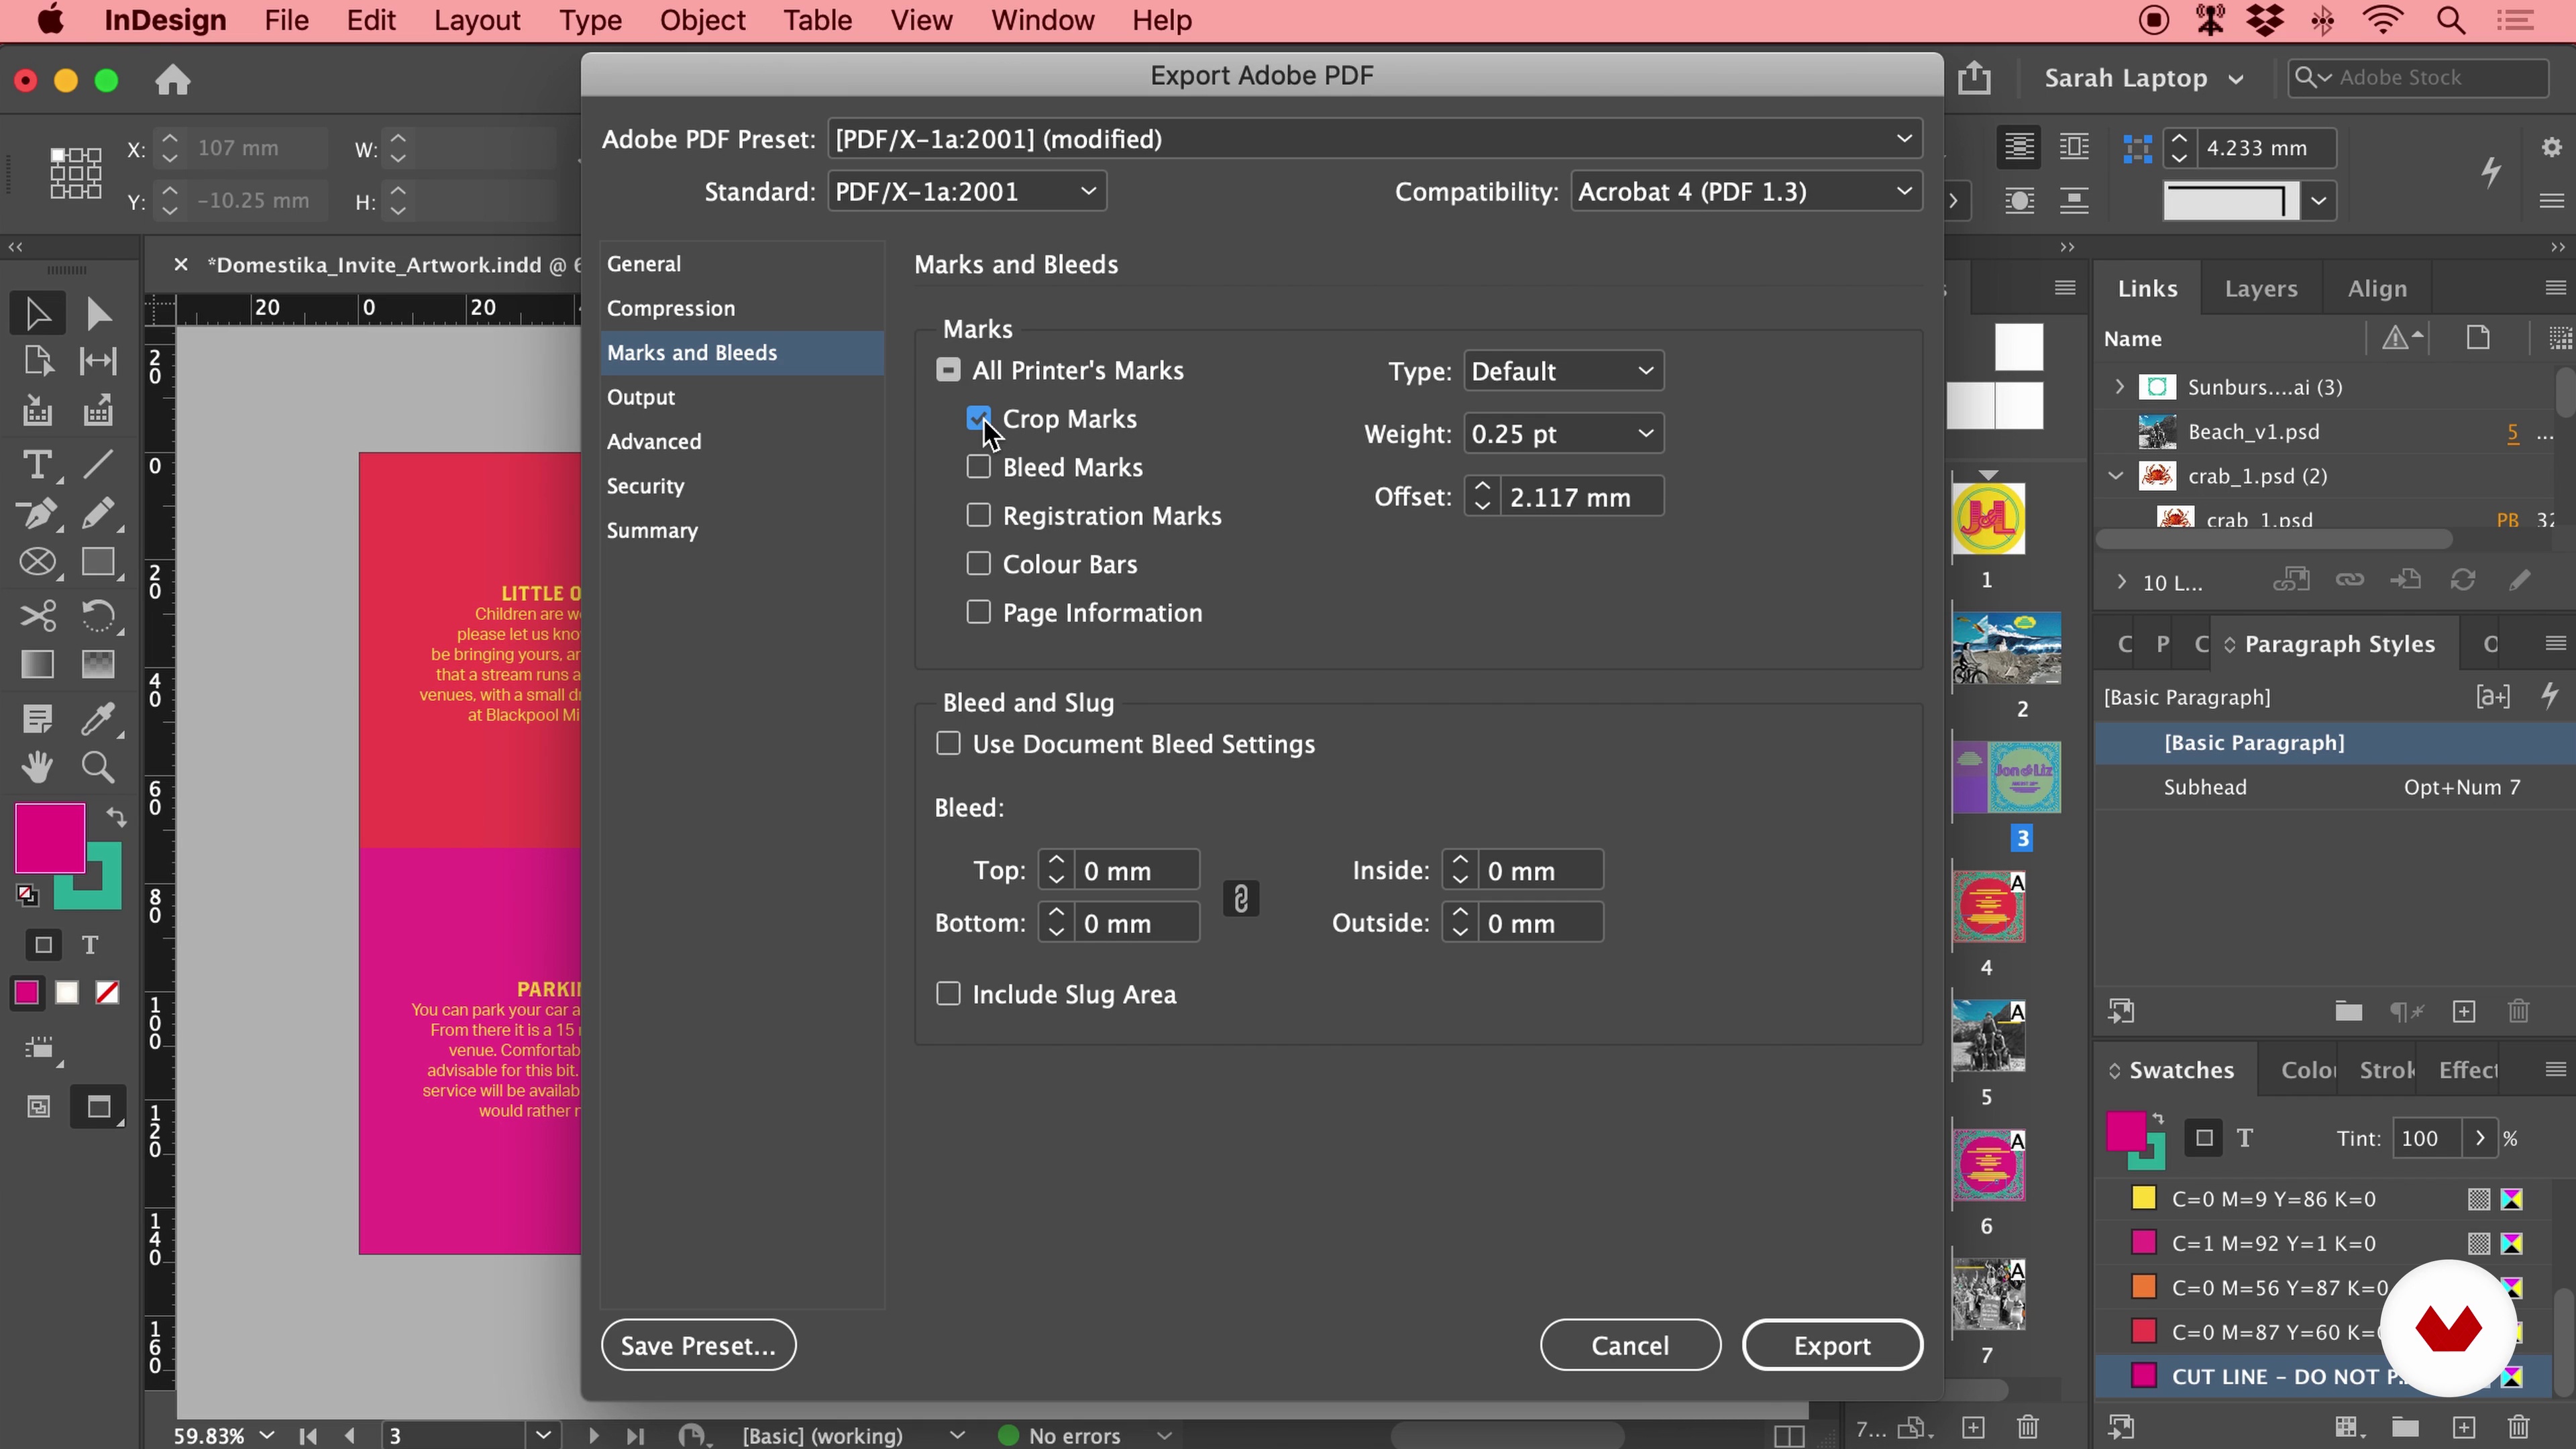Toggle All Printer's Marks checkbox
Image resolution: width=2576 pixels, height=1449 pixels.
[948, 370]
